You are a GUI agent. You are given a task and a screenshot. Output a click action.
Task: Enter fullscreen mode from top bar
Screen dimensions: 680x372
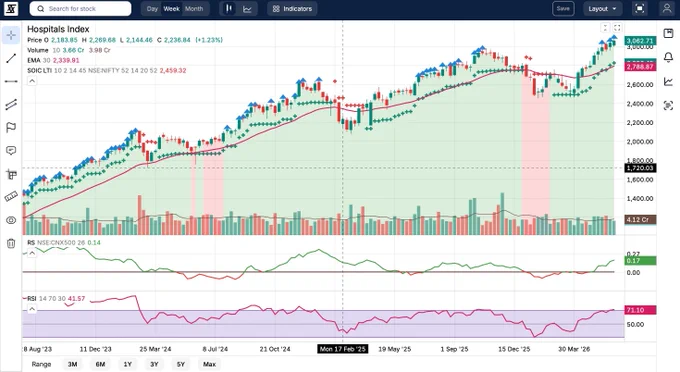click(640, 9)
